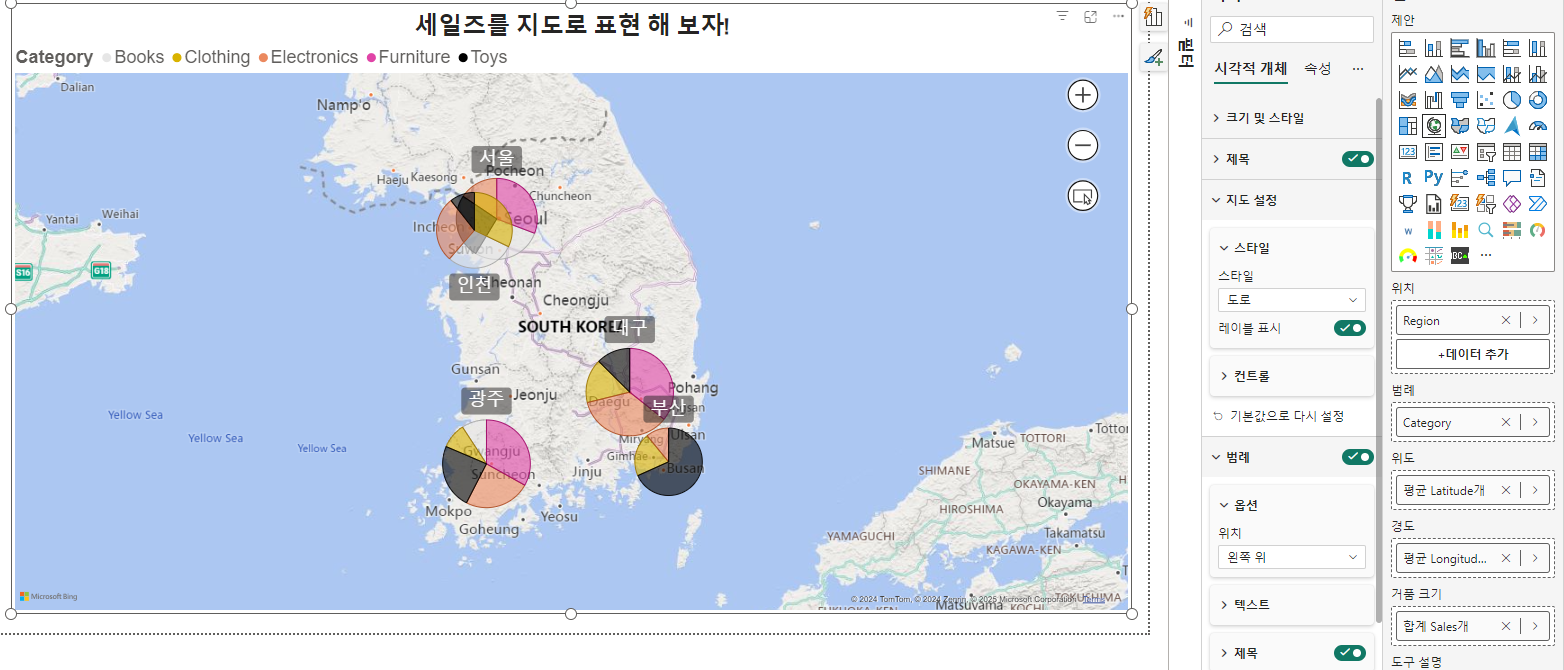Zoom in on the map
This screenshot has width=1564, height=670.
click(1083, 95)
